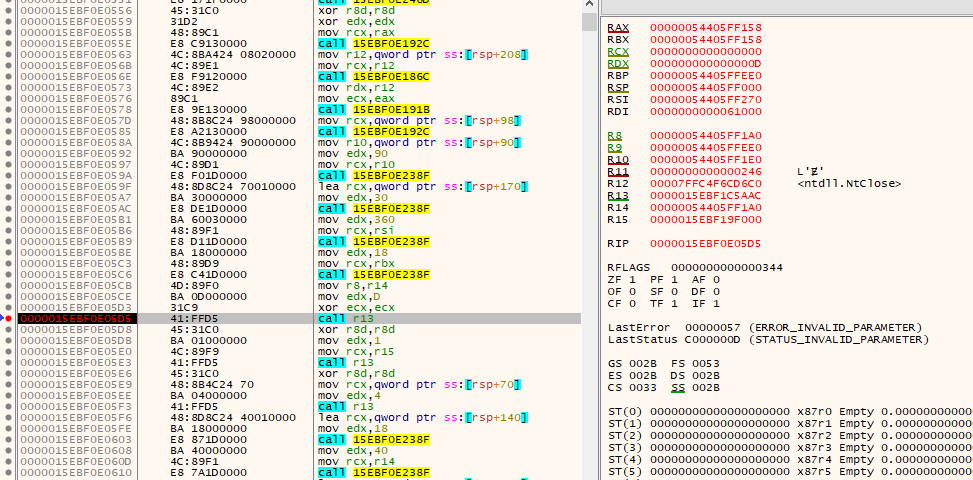Select instruction 'mov rcx,qword ptr ss:[rsp+98]'
The image size is (973, 480).
[419, 120]
